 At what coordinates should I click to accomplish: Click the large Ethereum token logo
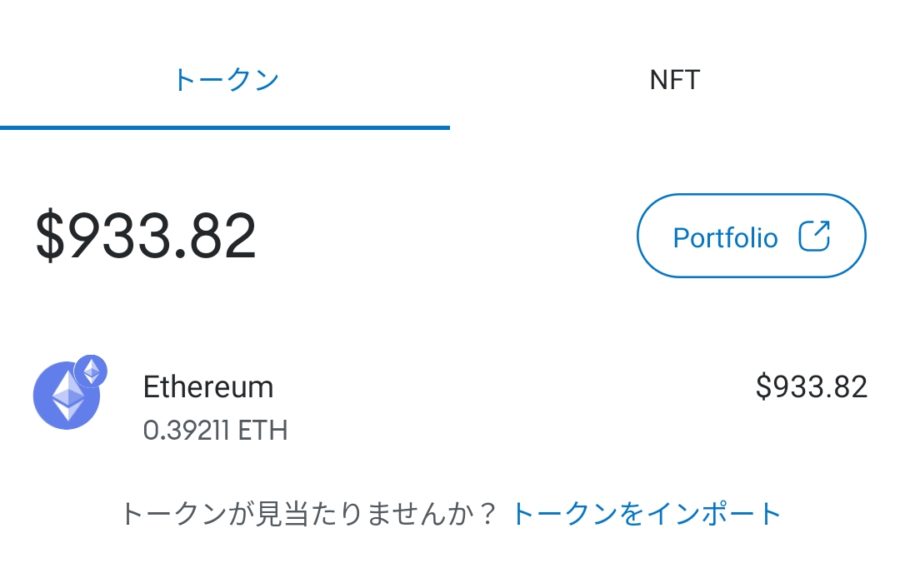[x=66, y=396]
